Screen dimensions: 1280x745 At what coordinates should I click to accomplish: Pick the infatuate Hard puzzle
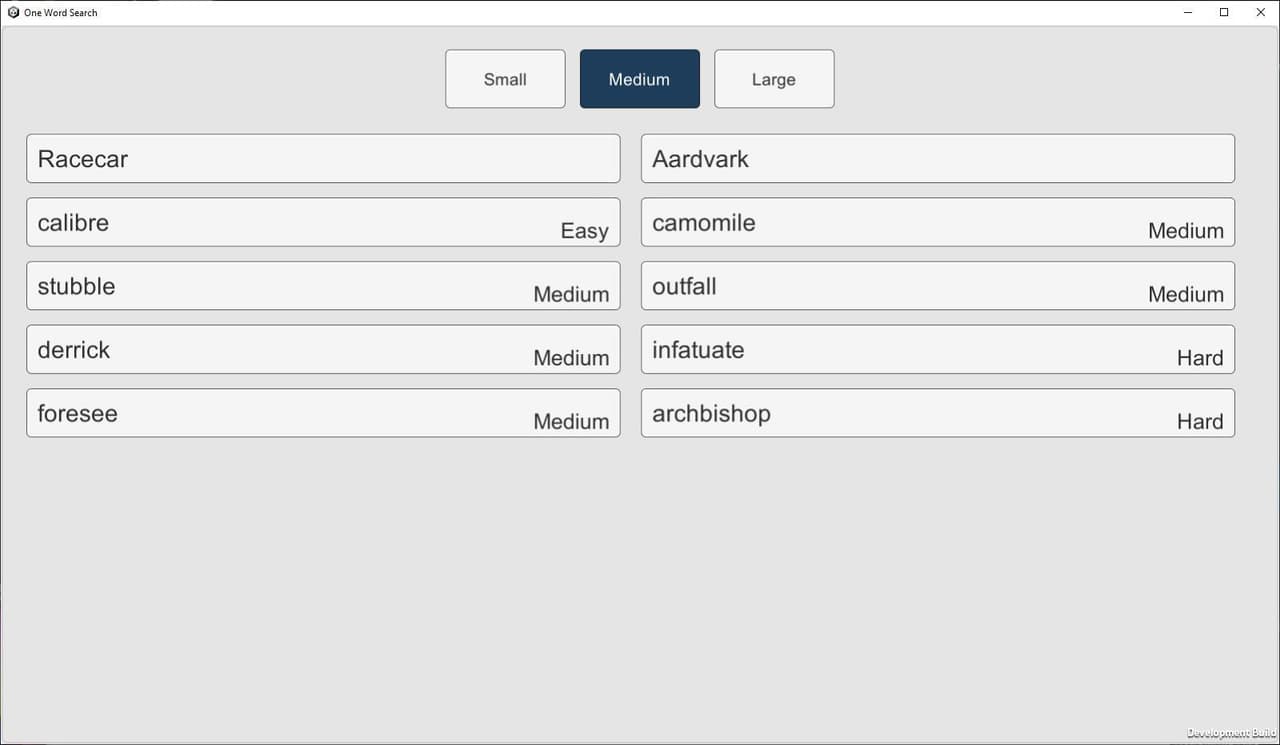point(938,349)
